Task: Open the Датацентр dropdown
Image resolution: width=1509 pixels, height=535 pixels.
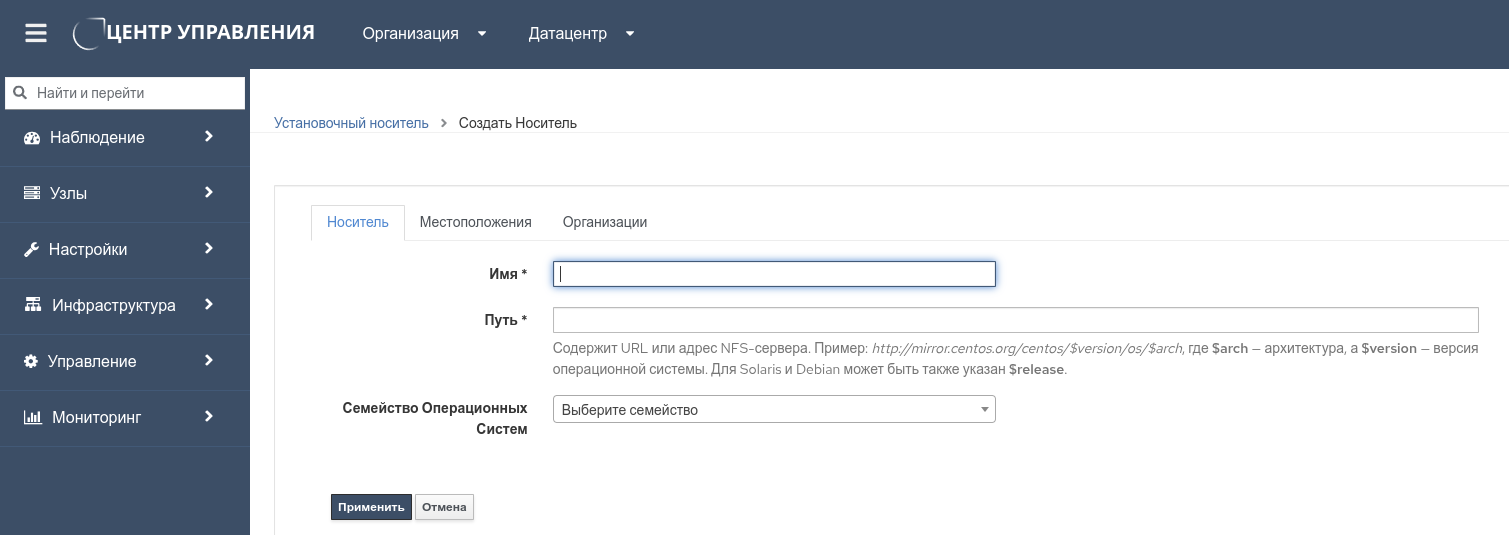Action: tap(581, 34)
